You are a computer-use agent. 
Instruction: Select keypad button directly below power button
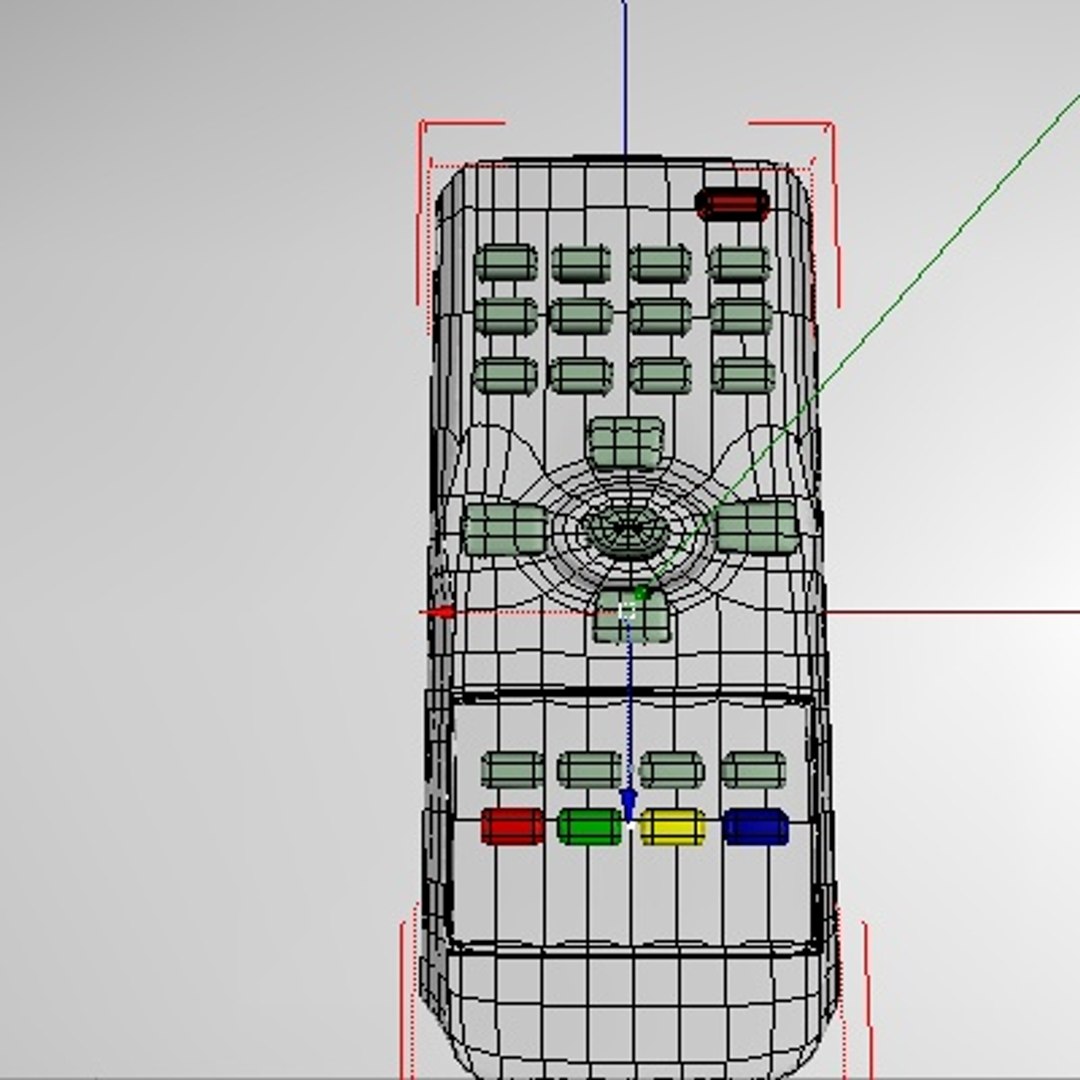740,264
